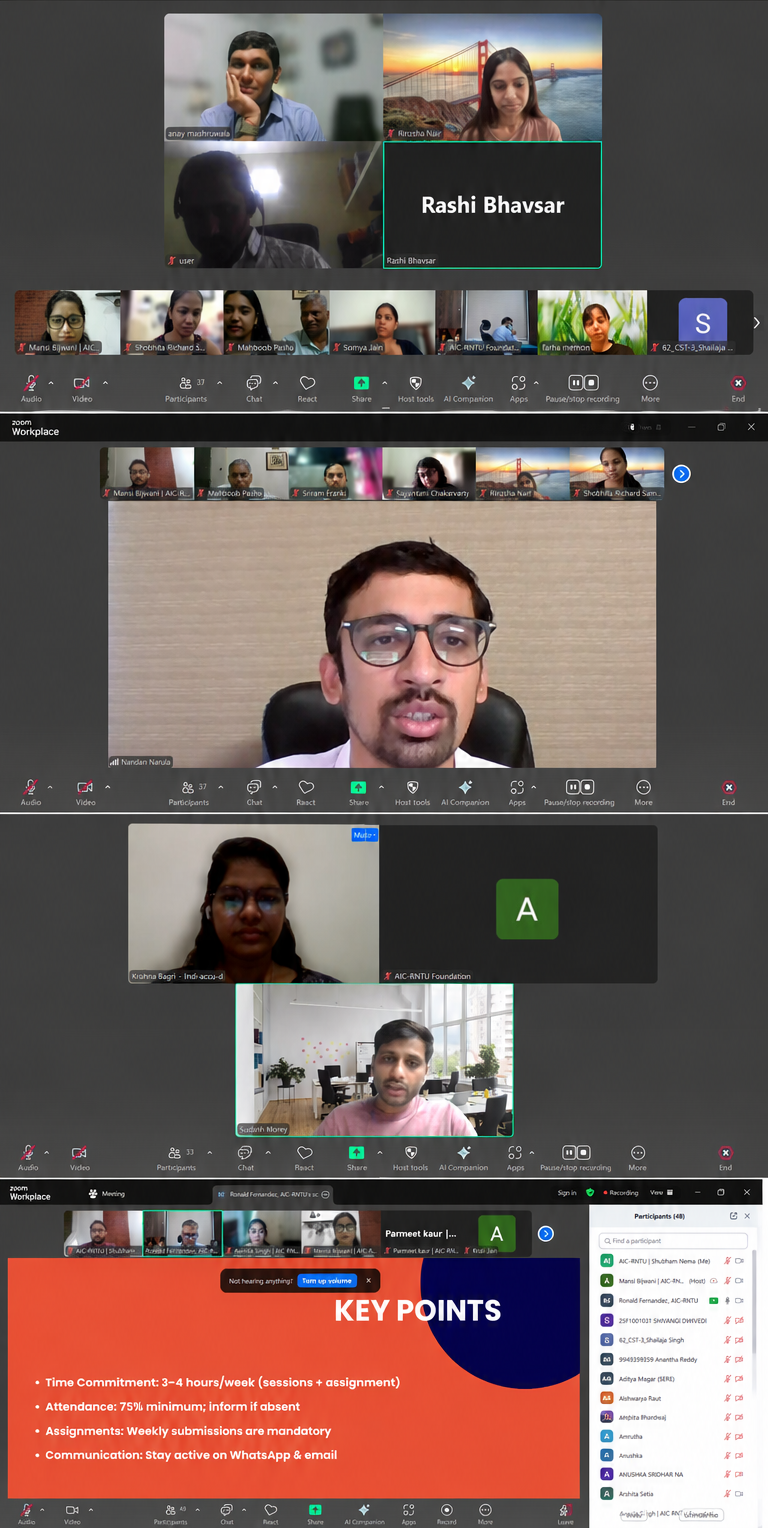Open Participants list showing 49 in toolbar

tap(170, 1513)
